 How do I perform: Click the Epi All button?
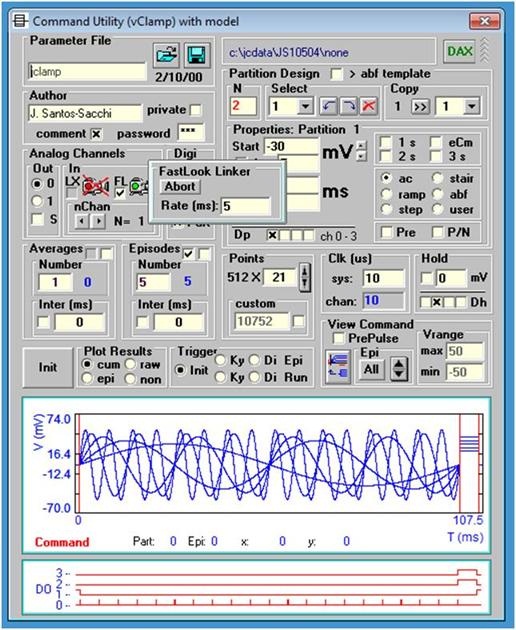[371, 369]
